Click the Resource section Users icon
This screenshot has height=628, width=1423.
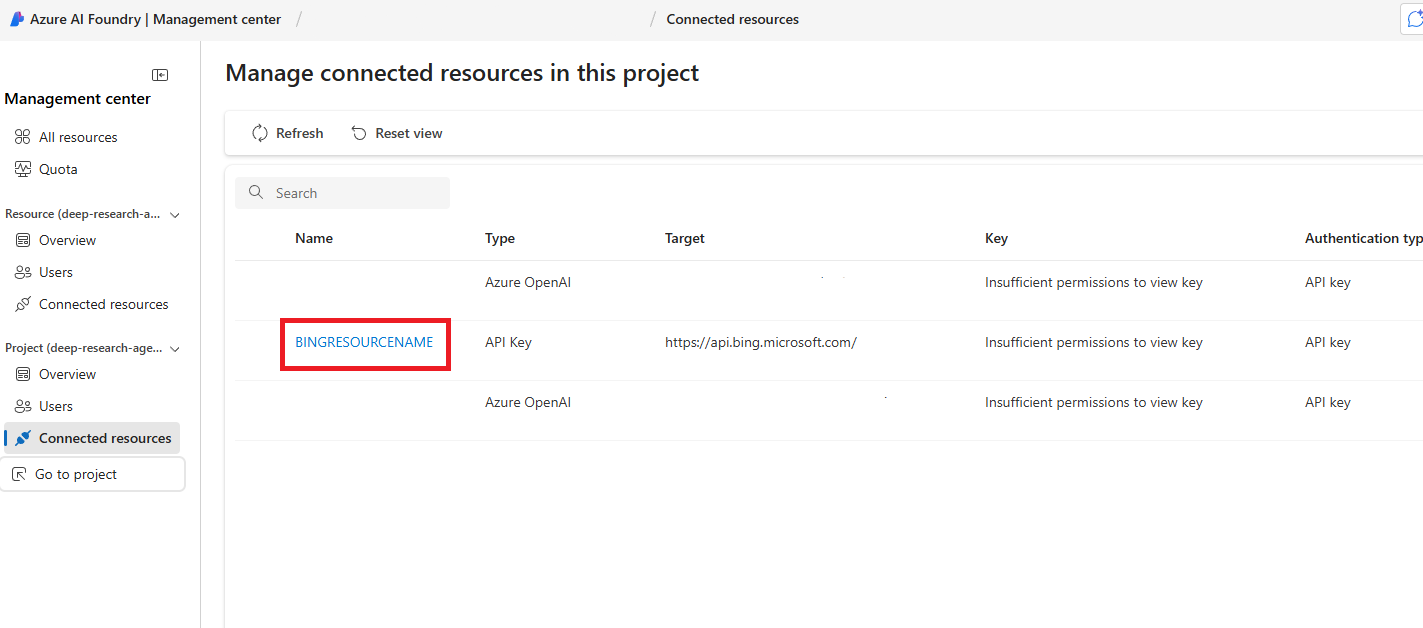[x=22, y=272]
